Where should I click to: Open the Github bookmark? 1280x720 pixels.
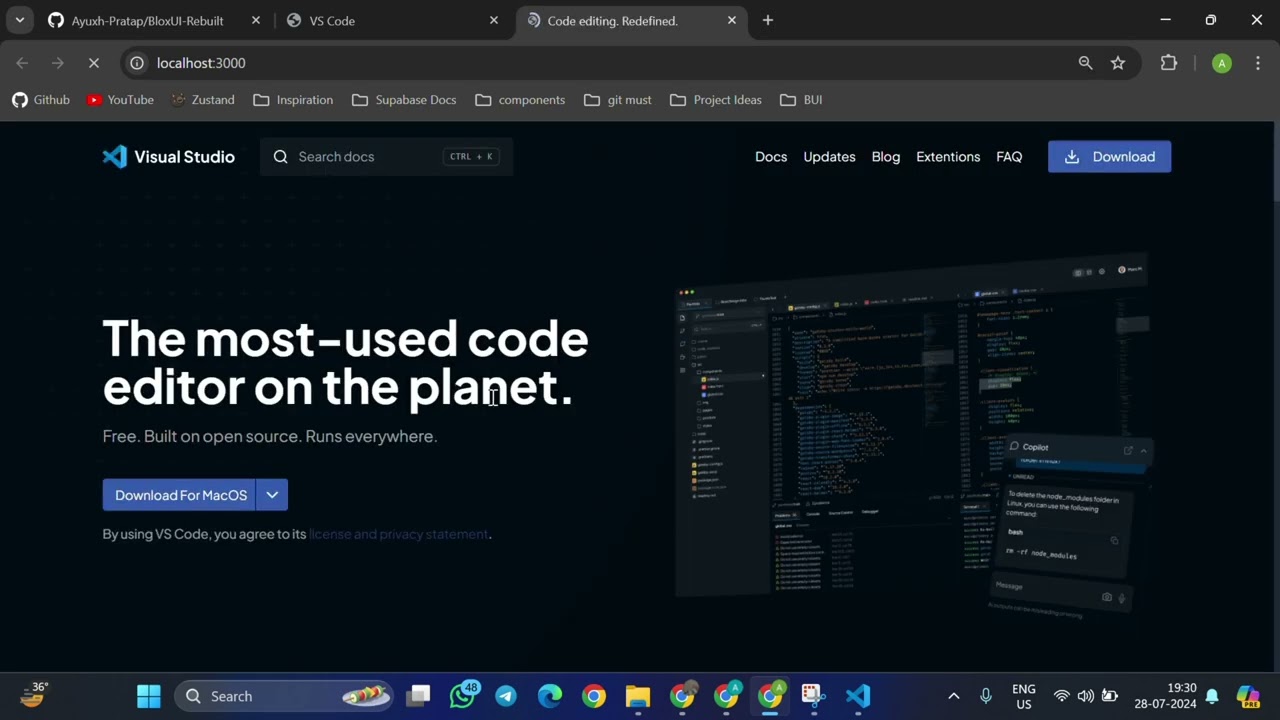pos(41,100)
